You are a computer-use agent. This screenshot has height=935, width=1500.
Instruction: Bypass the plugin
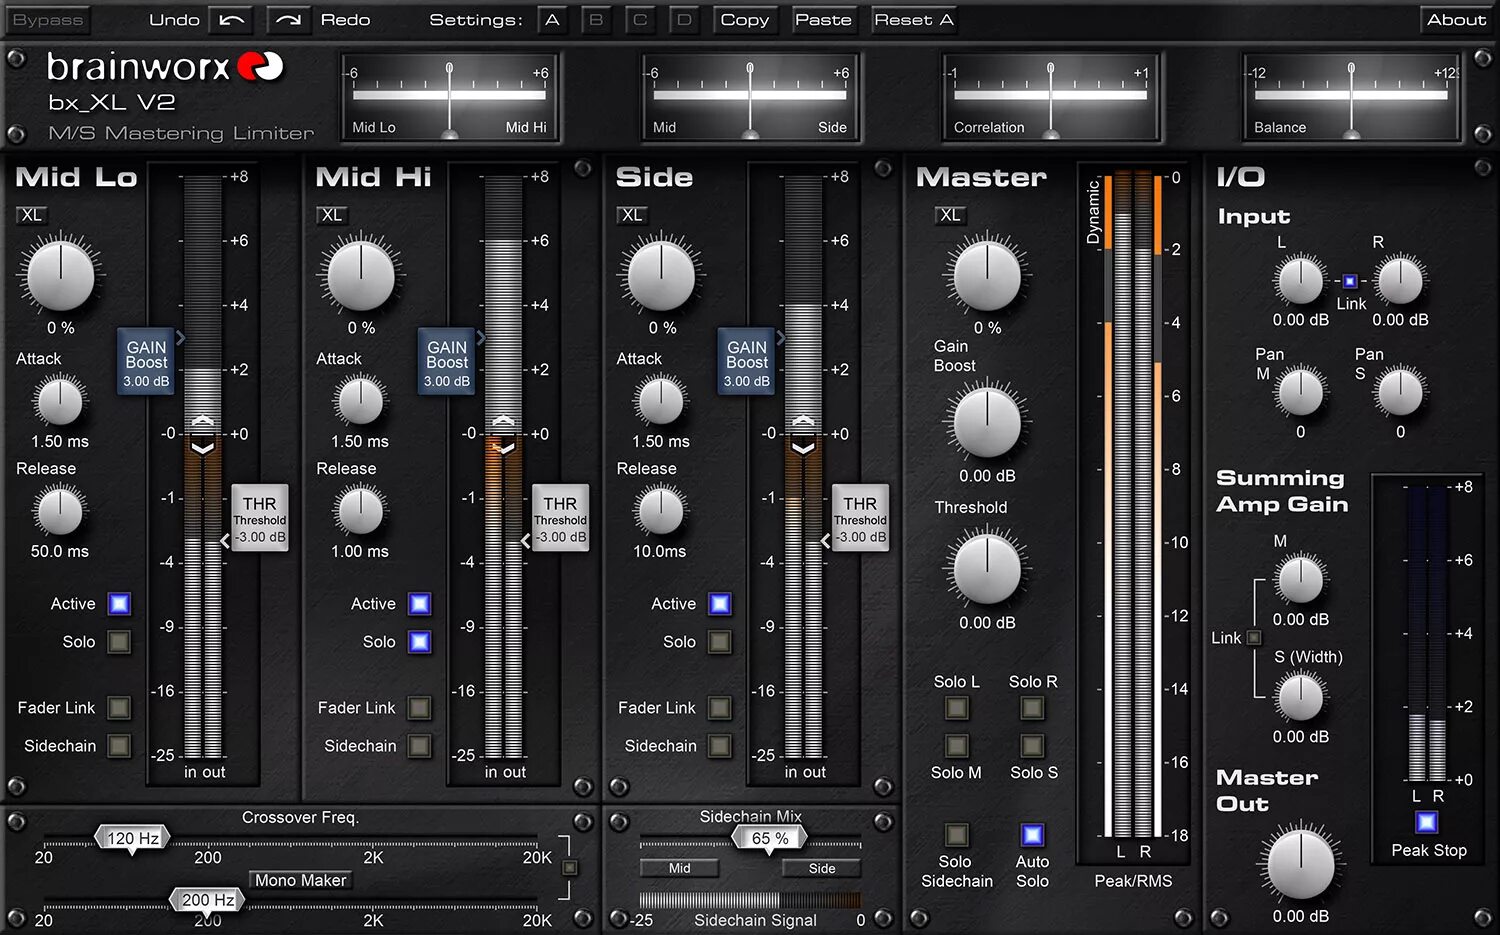[x=47, y=19]
